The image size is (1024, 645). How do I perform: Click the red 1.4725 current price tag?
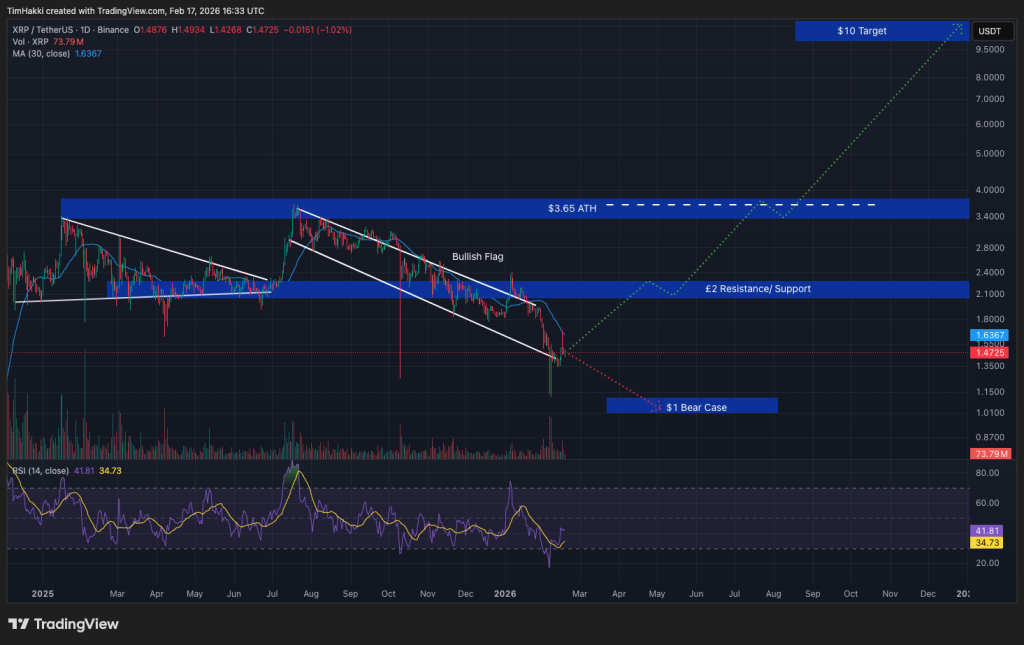(x=990, y=352)
